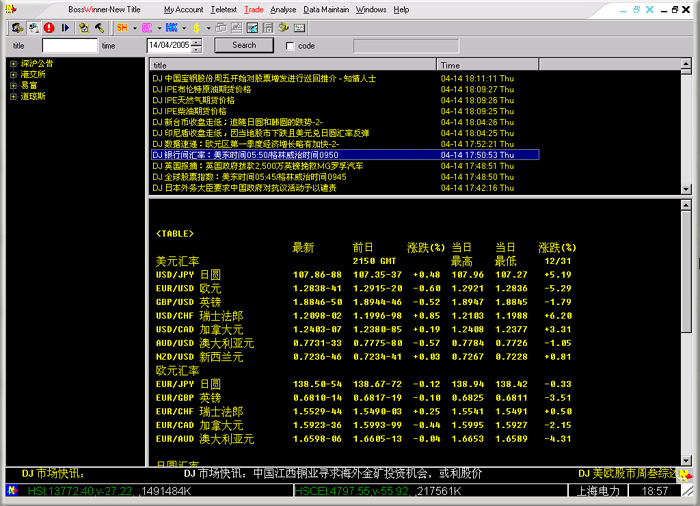This screenshot has height=506, width=700.
Task: Click the app logo icon in title bar
Action: coord(11,9)
